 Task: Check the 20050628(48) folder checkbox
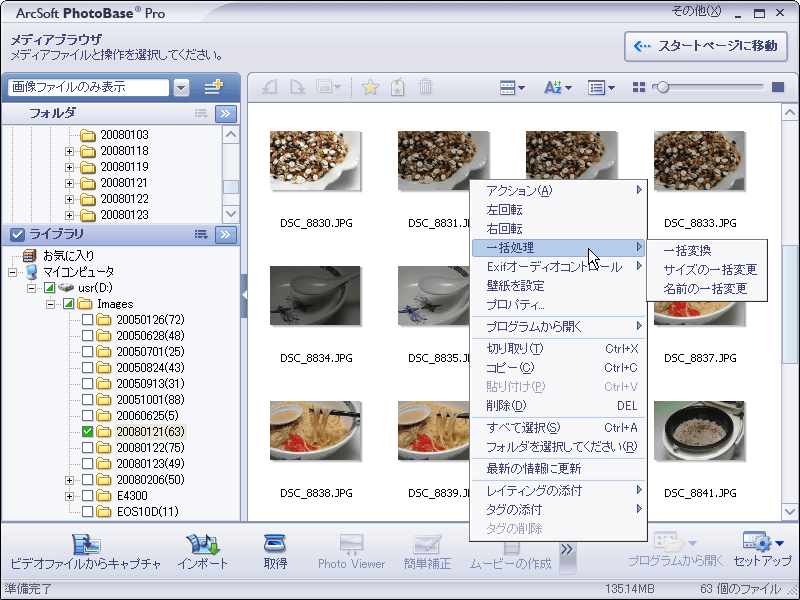tap(87, 336)
